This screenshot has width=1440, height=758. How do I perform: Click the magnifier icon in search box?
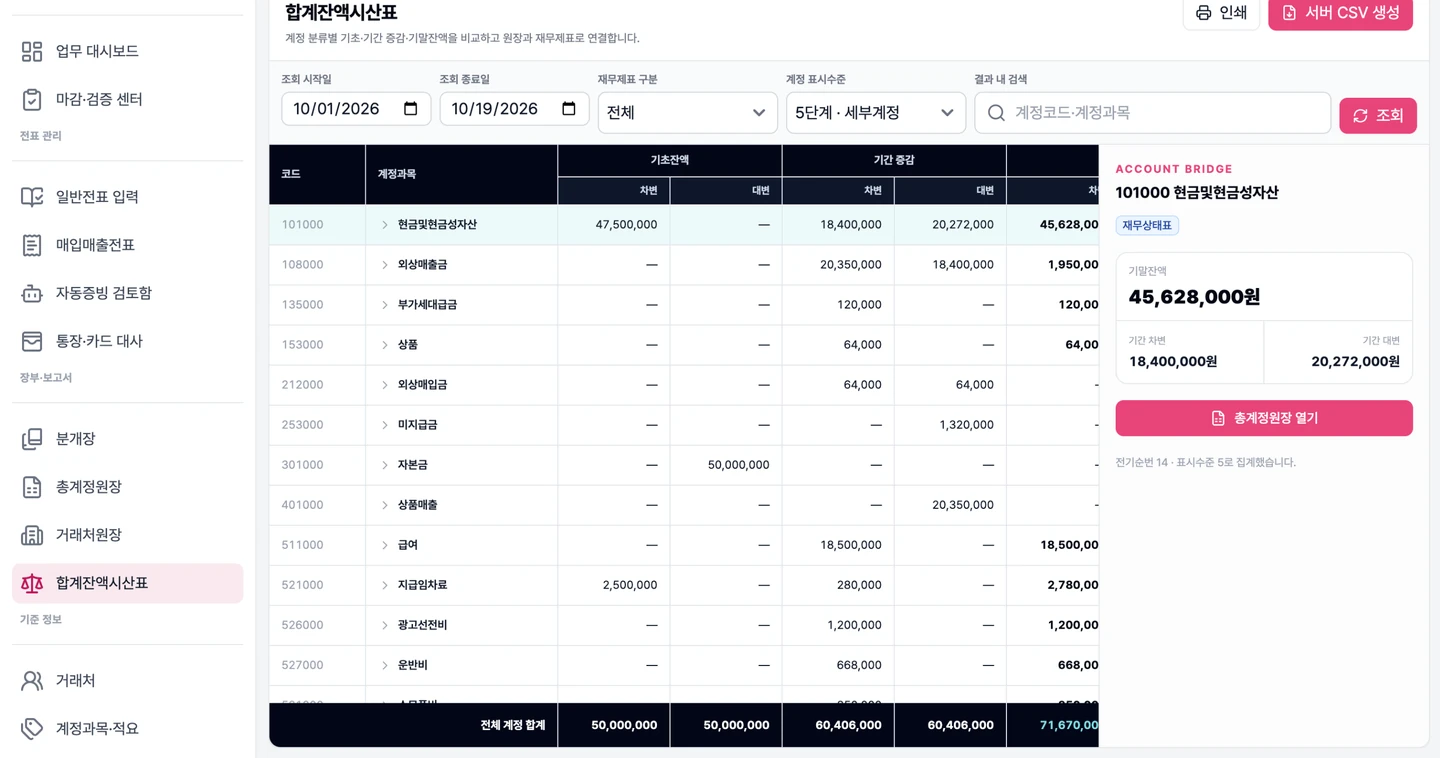(996, 113)
